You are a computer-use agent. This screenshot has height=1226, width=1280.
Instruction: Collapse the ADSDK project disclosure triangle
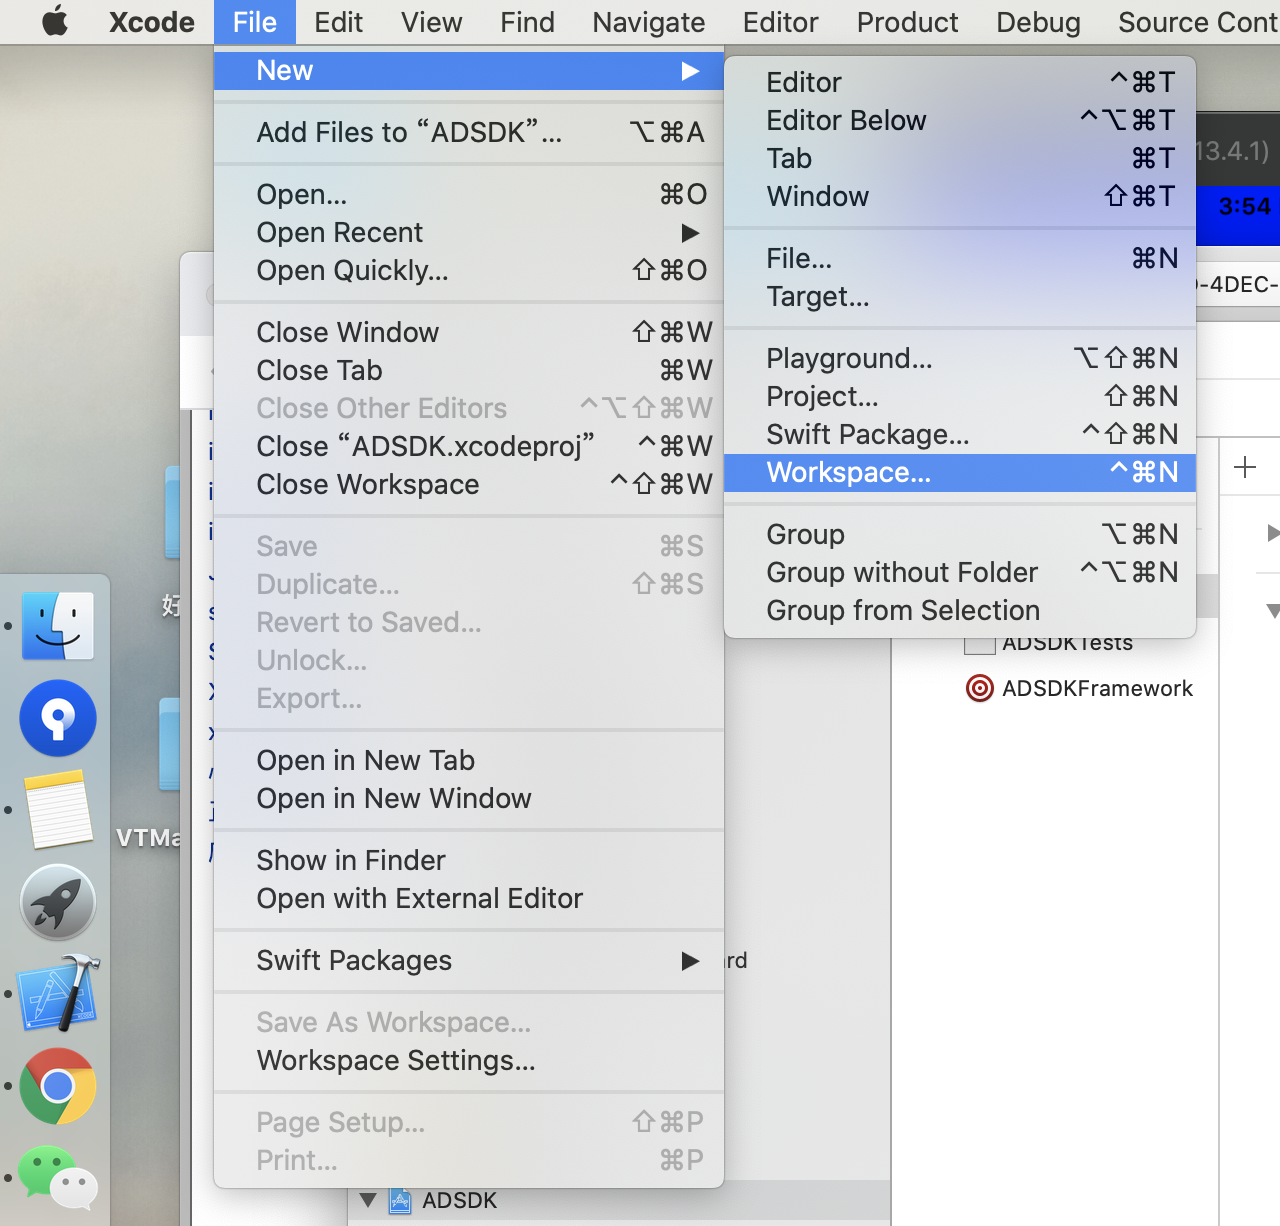[x=368, y=1199]
